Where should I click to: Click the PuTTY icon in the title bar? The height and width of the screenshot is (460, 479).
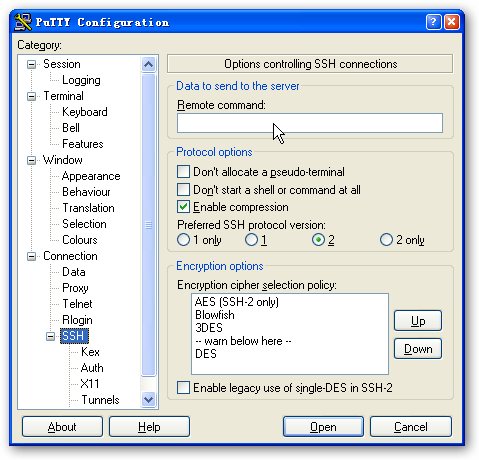click(x=23, y=22)
